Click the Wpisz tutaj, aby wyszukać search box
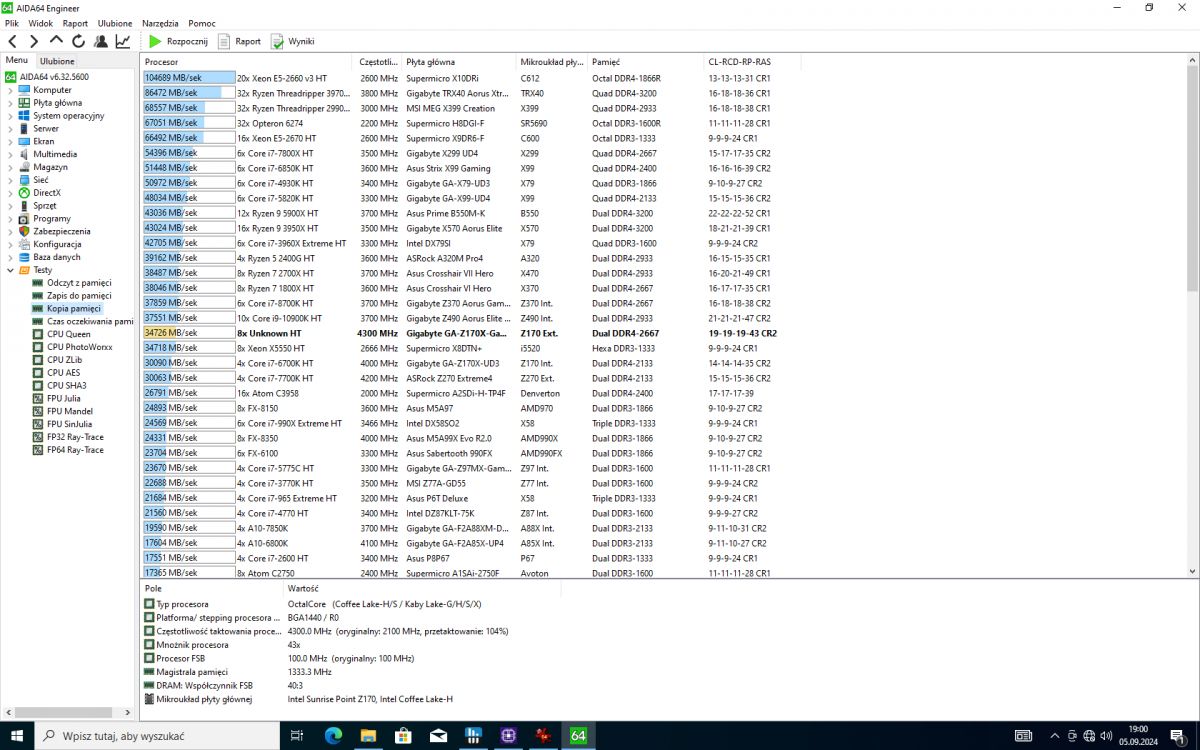1200x750 pixels. pyautogui.click(x=158, y=735)
